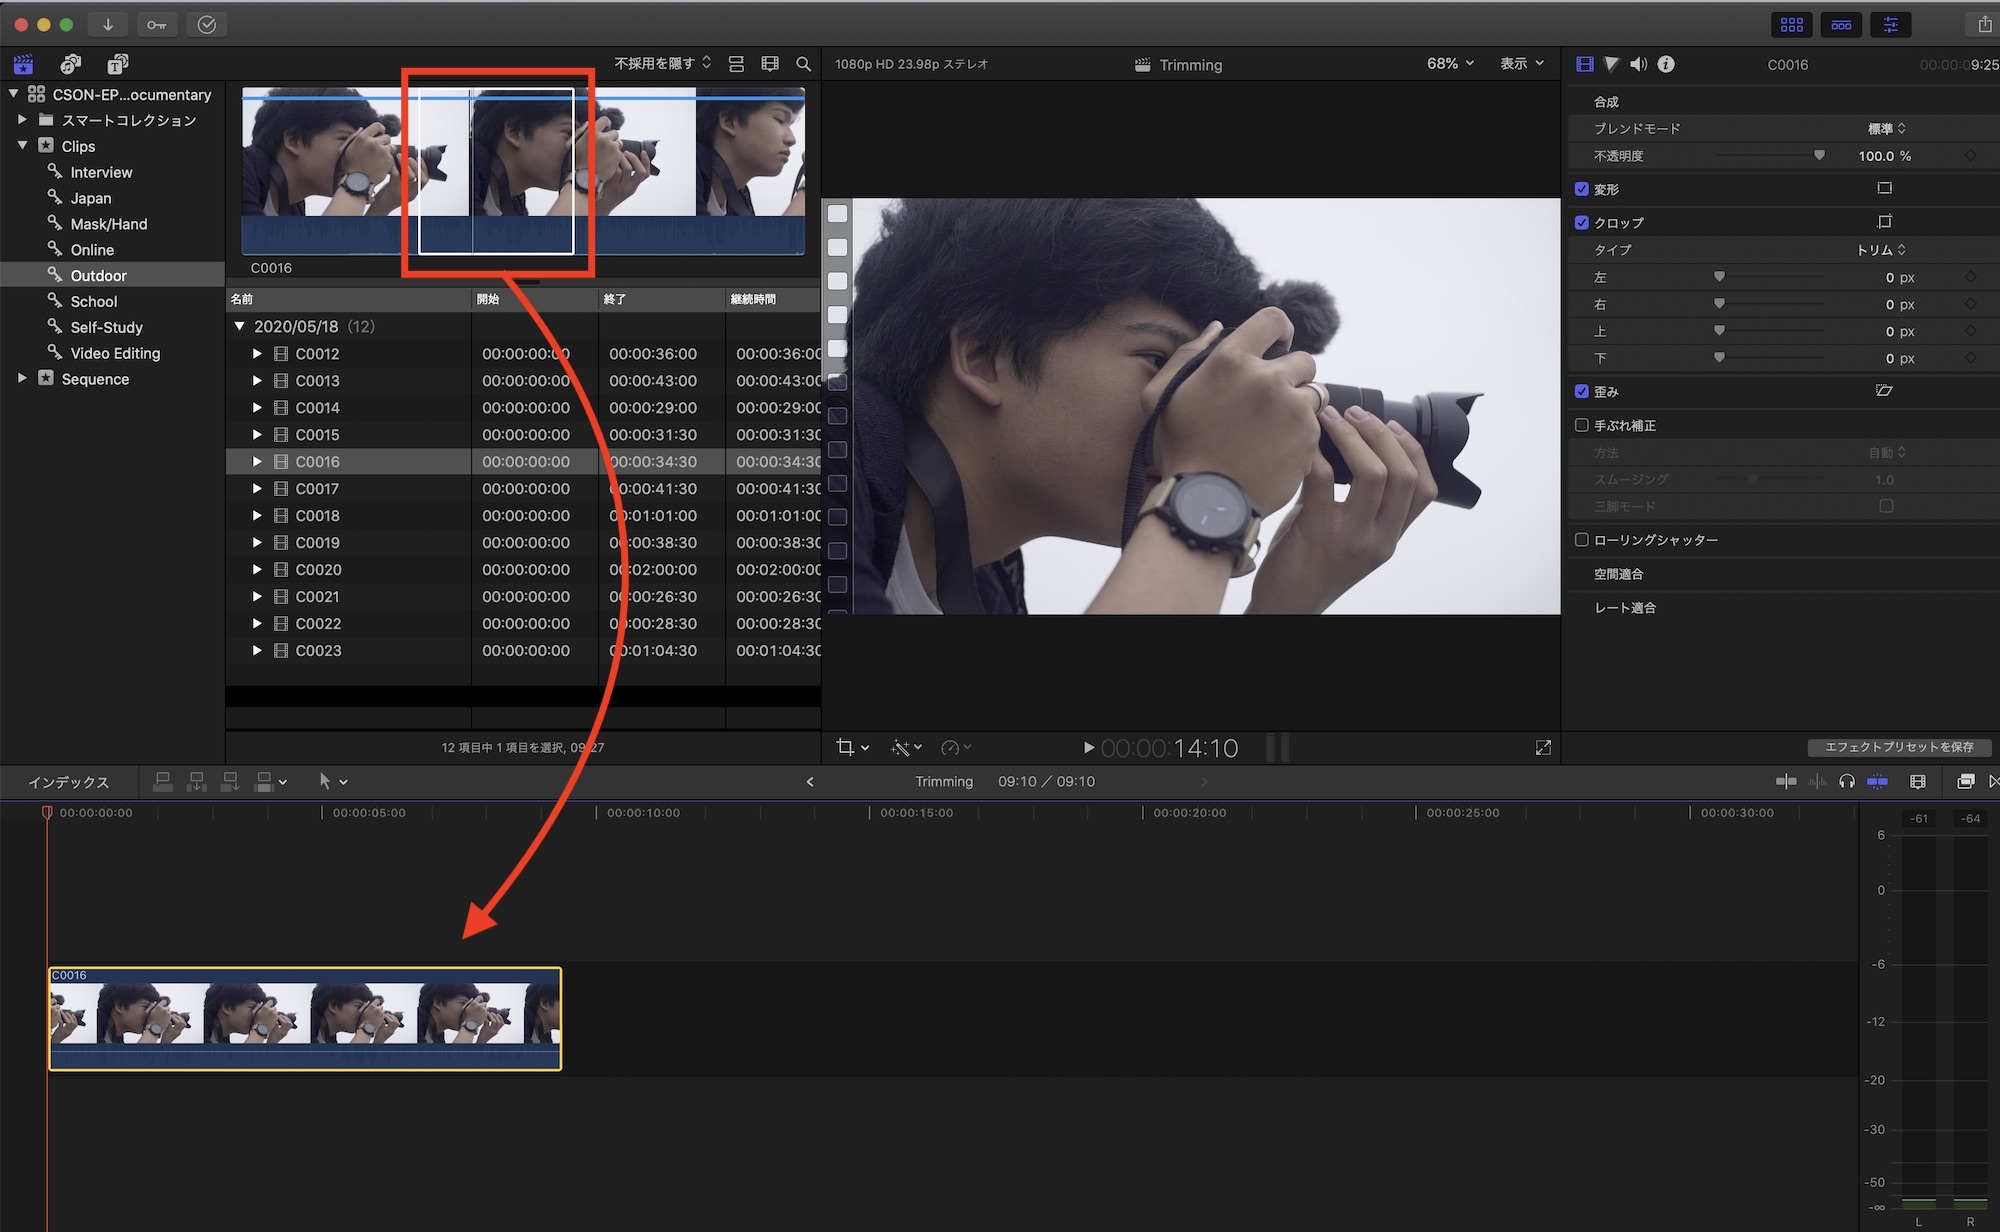
Task: Enable the 手ぶれ補正 stabilization checkbox
Action: pos(1582,425)
